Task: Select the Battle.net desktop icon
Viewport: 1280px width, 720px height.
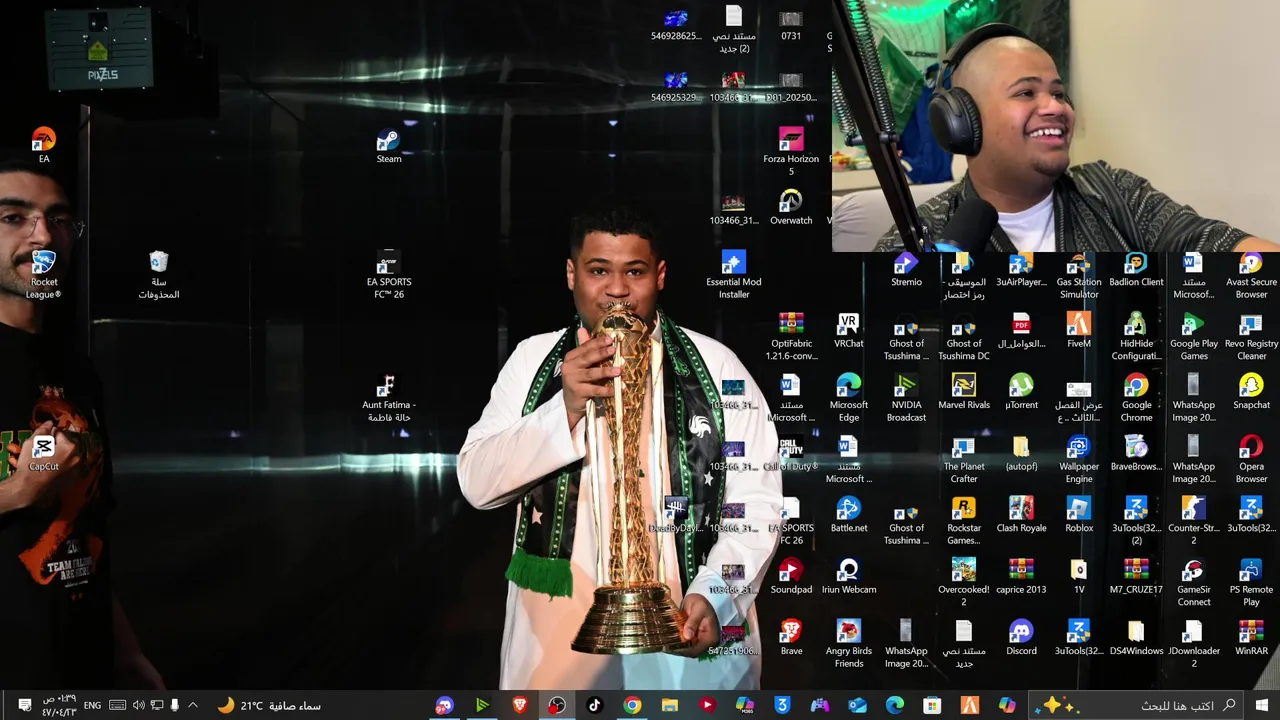Action: coord(849,515)
